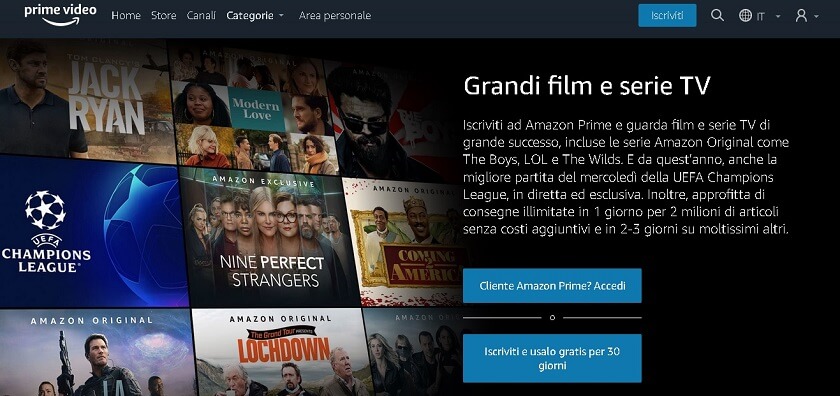
Task: Expand the Categorie dropdown arrow
Action: tap(281, 16)
